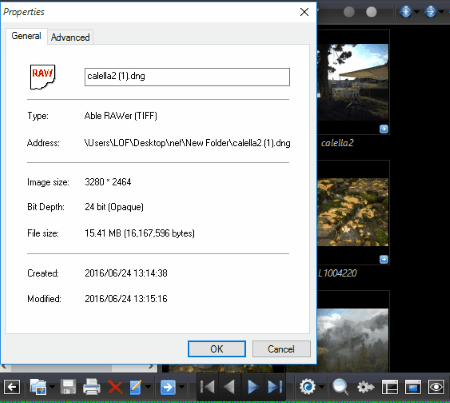Toggle the panel layout icon
Screen dimensions: 450x403
pyautogui.click(x=390, y=387)
